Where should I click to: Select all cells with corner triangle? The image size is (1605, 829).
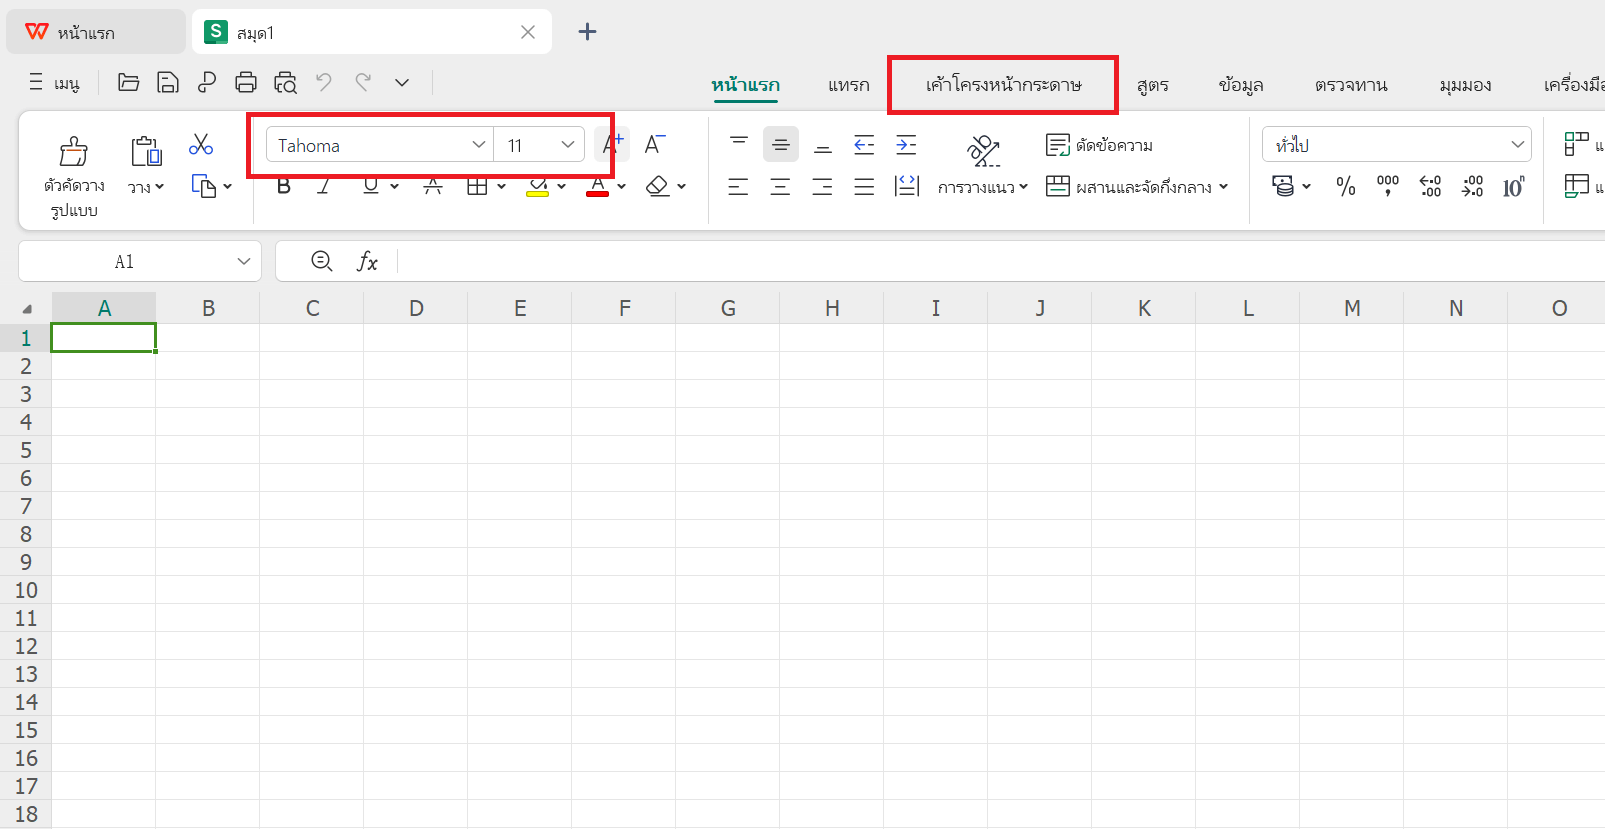pos(27,309)
